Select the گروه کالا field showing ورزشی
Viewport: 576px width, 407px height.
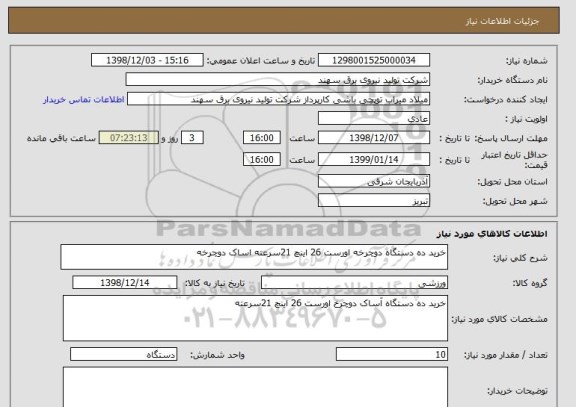pos(354,282)
